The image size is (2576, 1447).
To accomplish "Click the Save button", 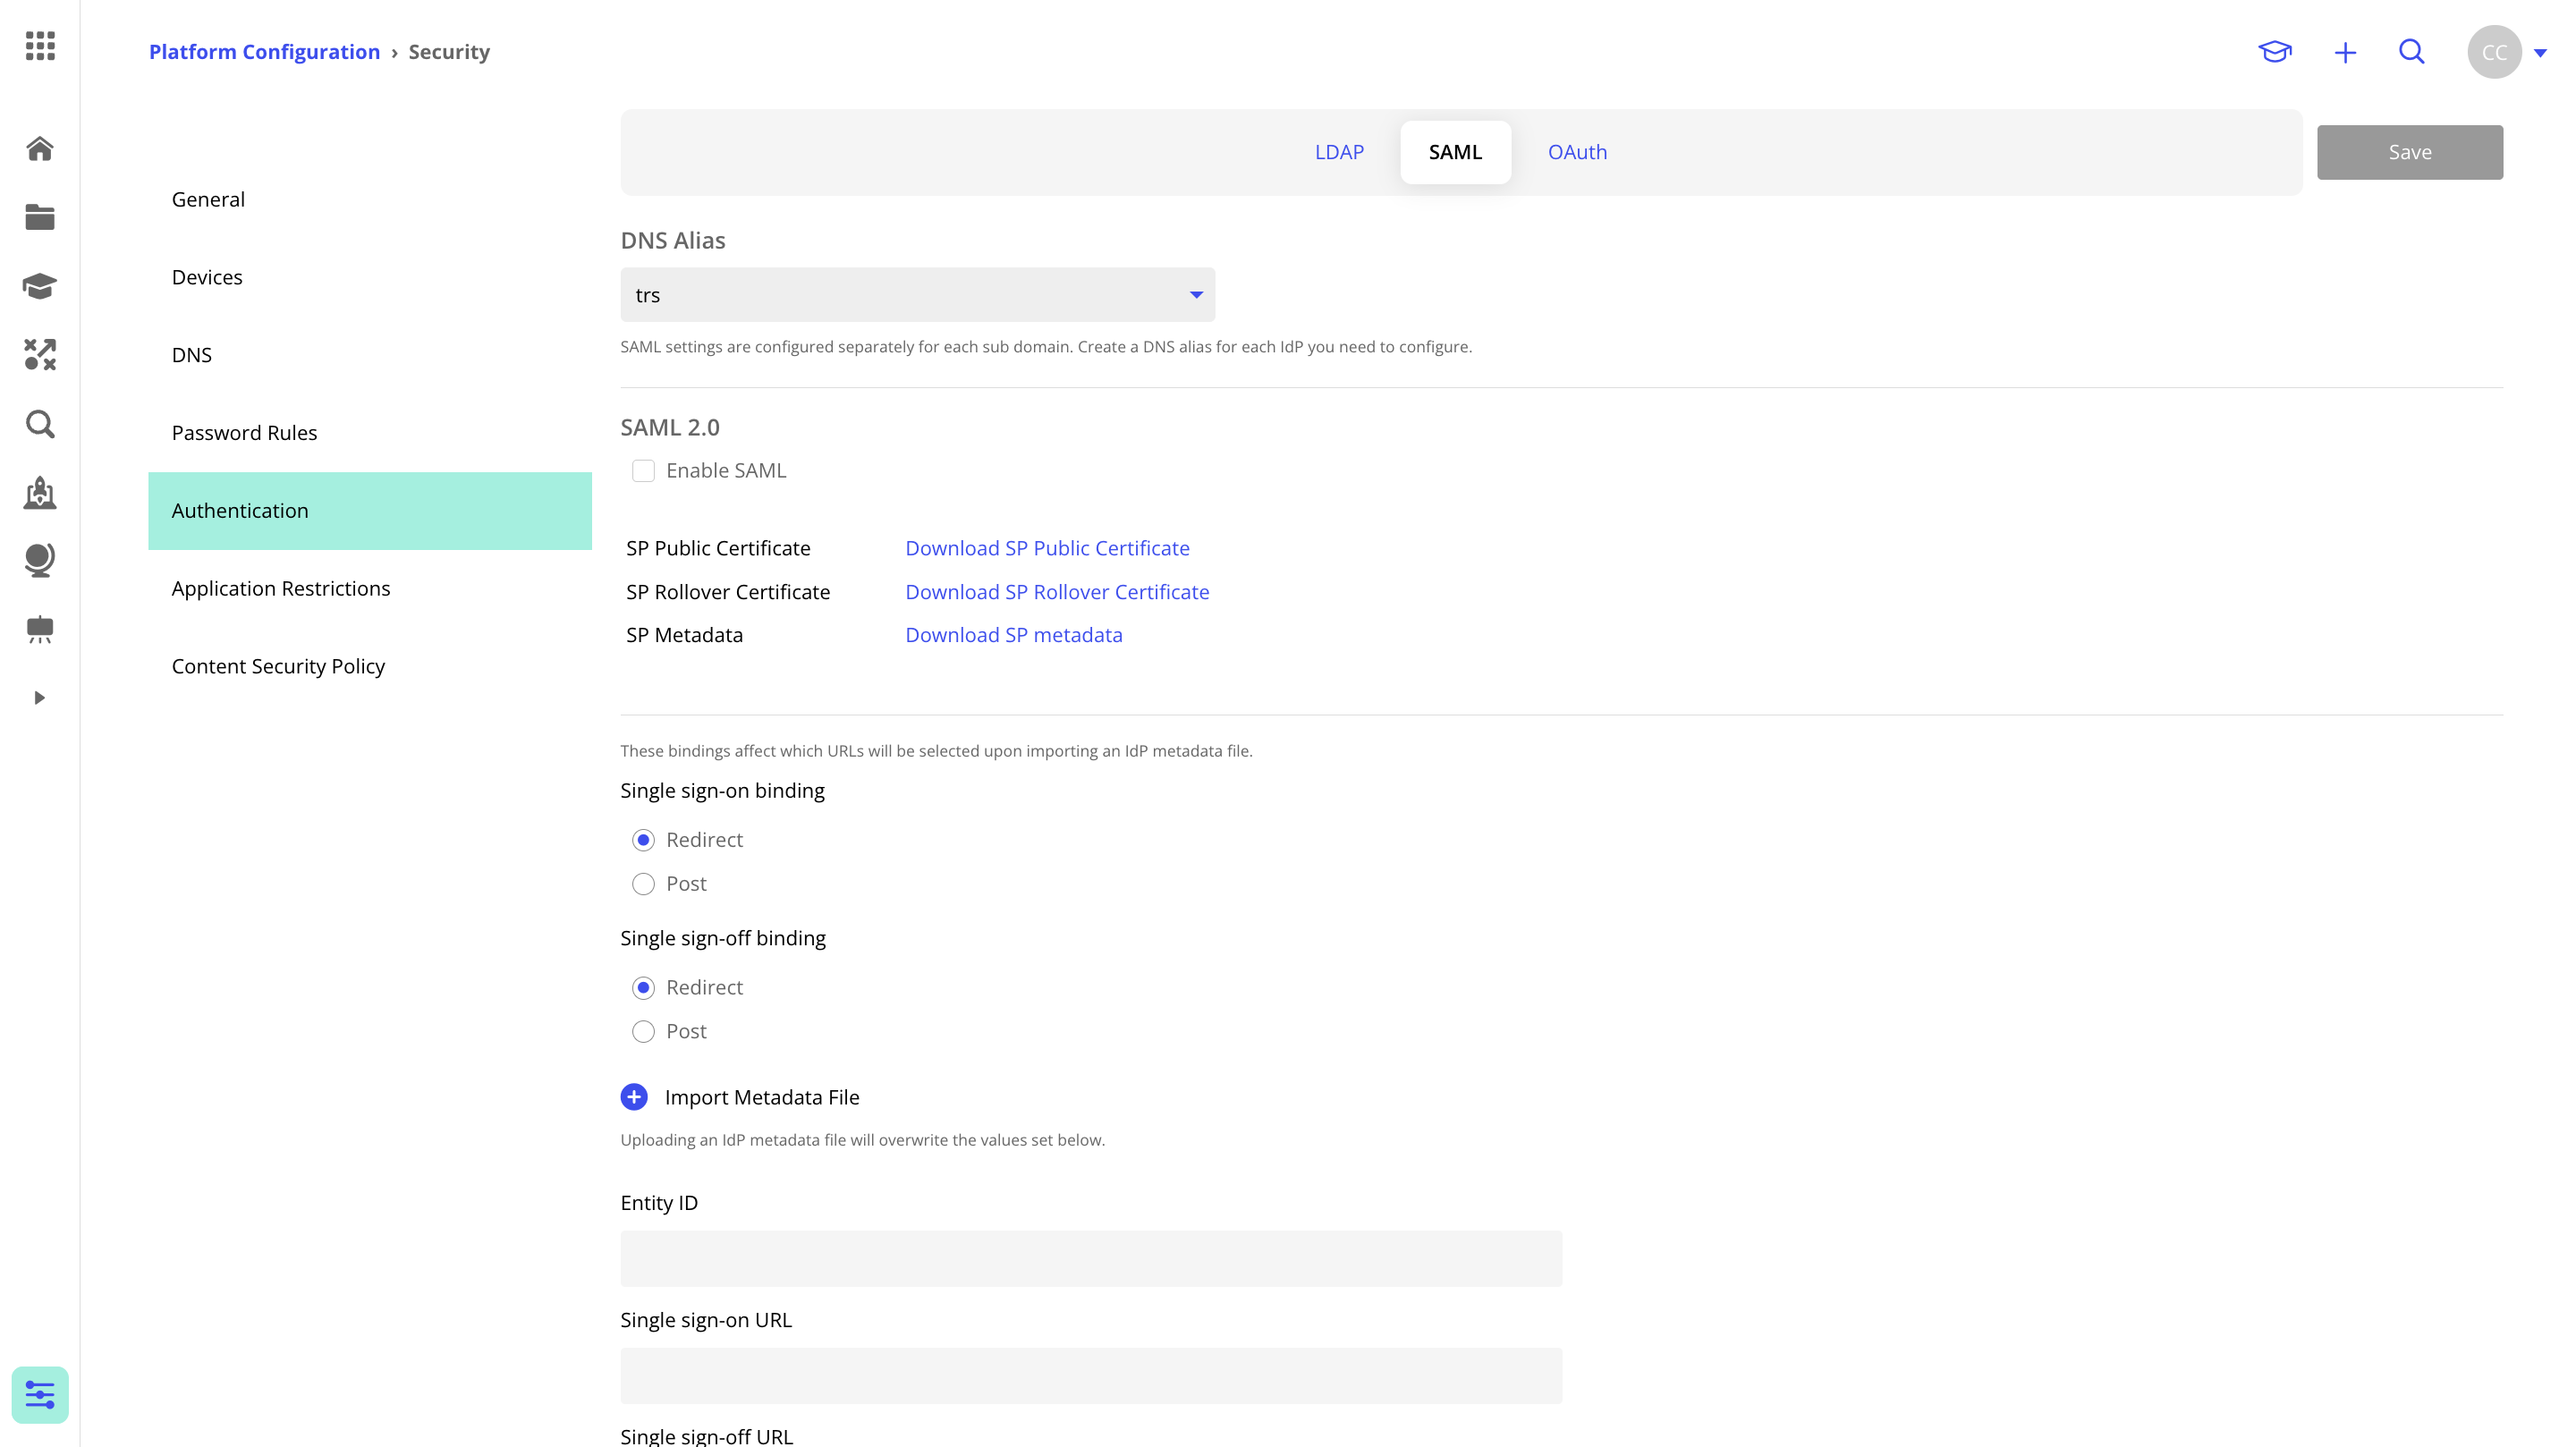I will (2409, 152).
